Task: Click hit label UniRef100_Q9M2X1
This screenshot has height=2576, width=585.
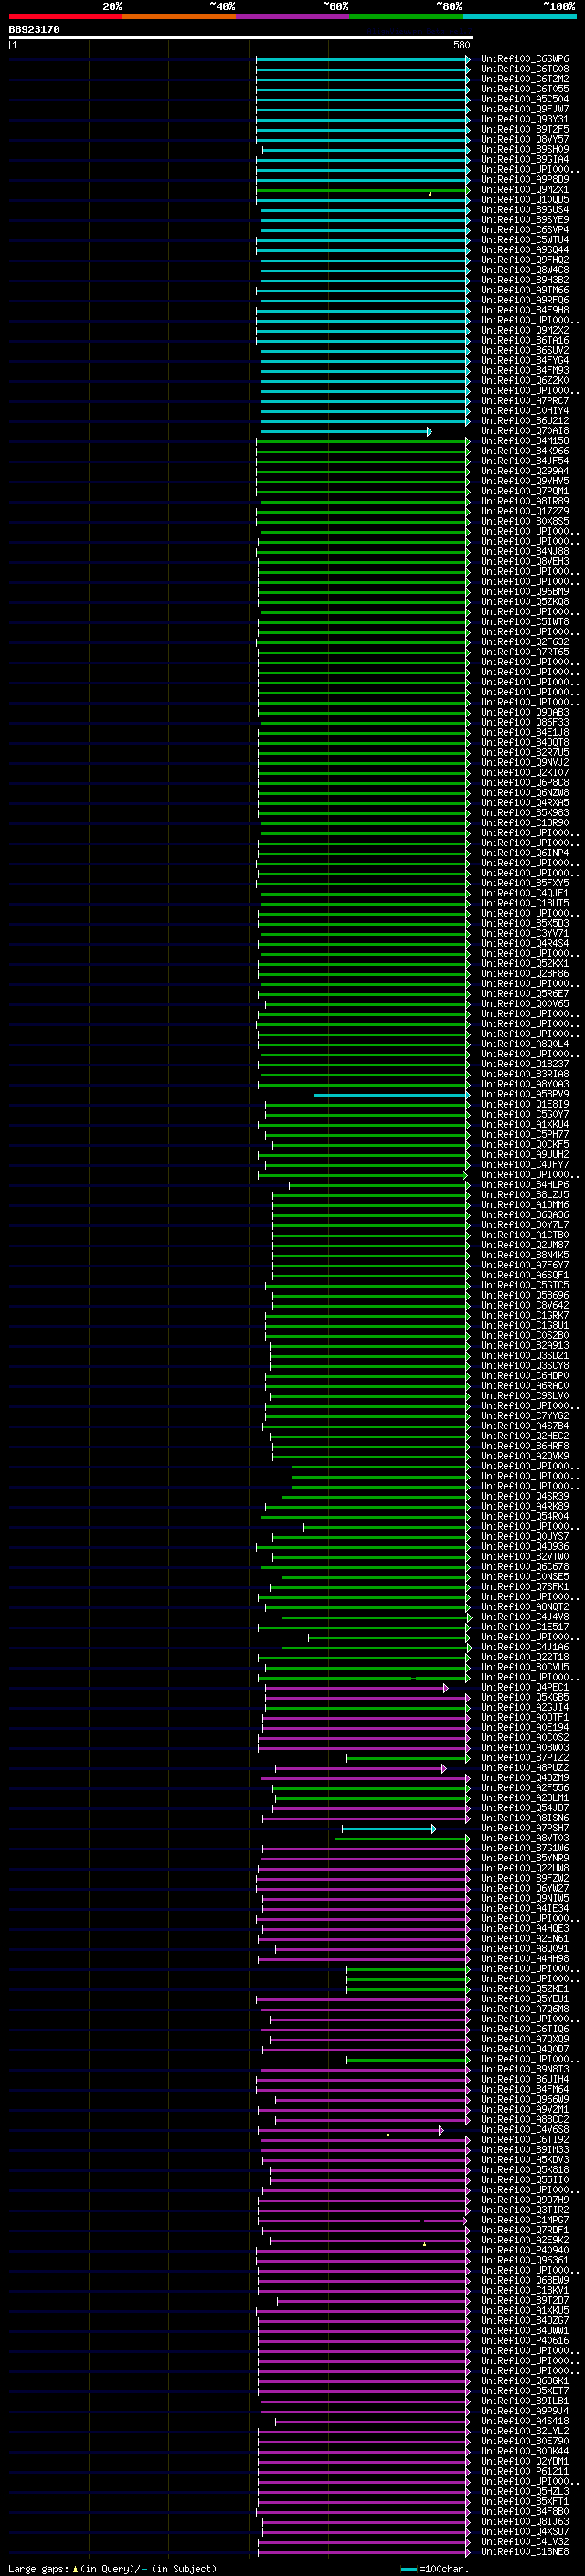Action: [525, 190]
